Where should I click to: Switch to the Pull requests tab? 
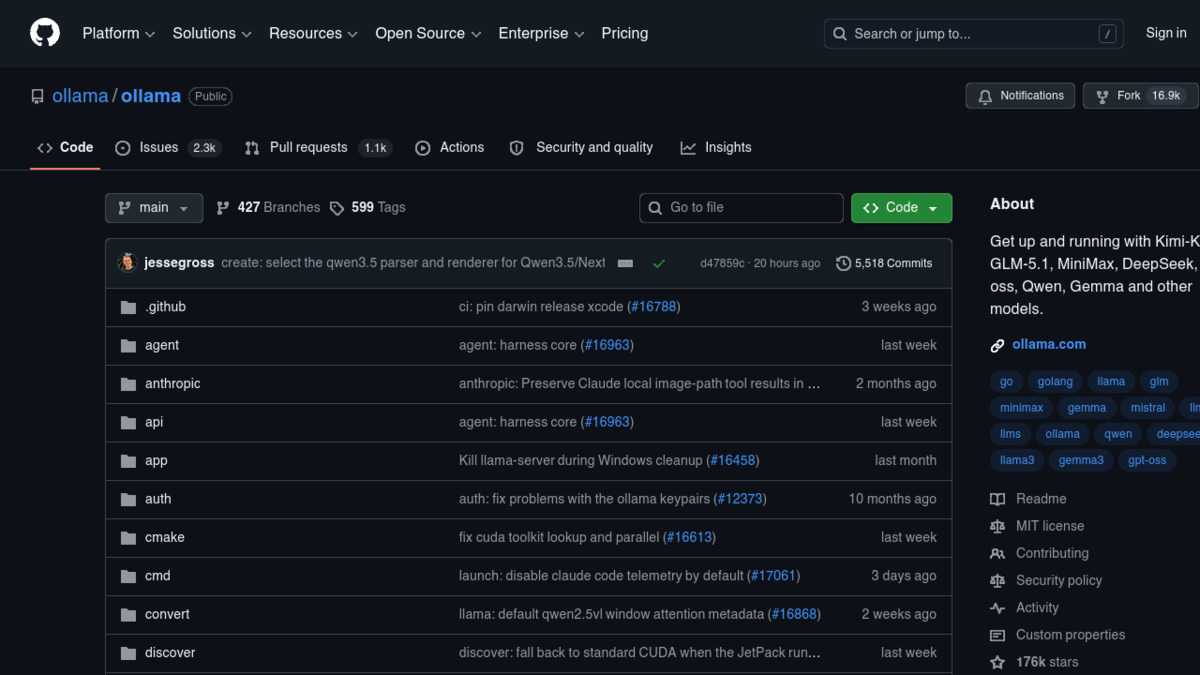click(317, 147)
